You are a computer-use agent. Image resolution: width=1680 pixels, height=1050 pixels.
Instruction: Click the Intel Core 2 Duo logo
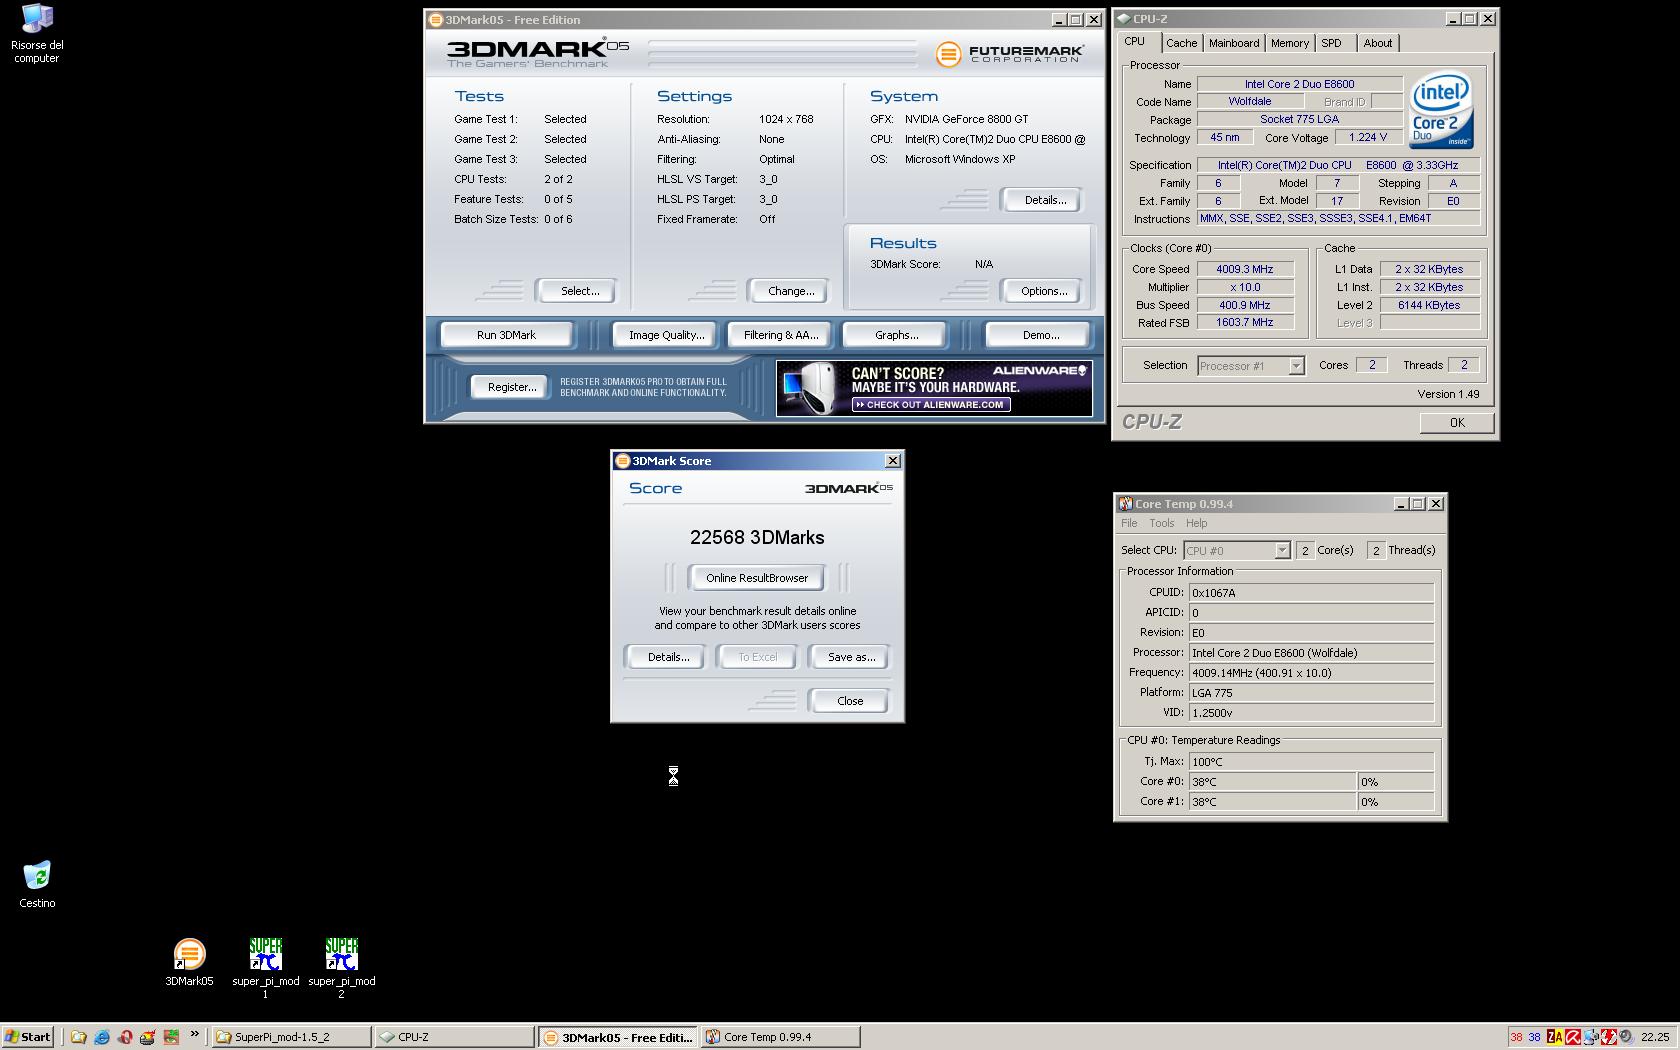pyautogui.click(x=1441, y=110)
